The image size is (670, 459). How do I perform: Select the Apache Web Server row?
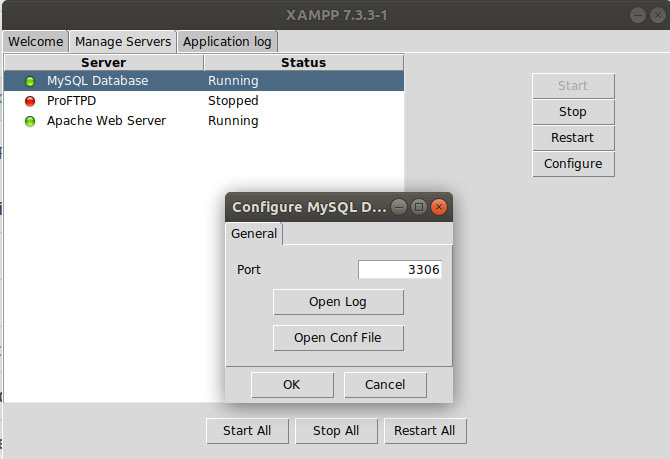[204, 121]
